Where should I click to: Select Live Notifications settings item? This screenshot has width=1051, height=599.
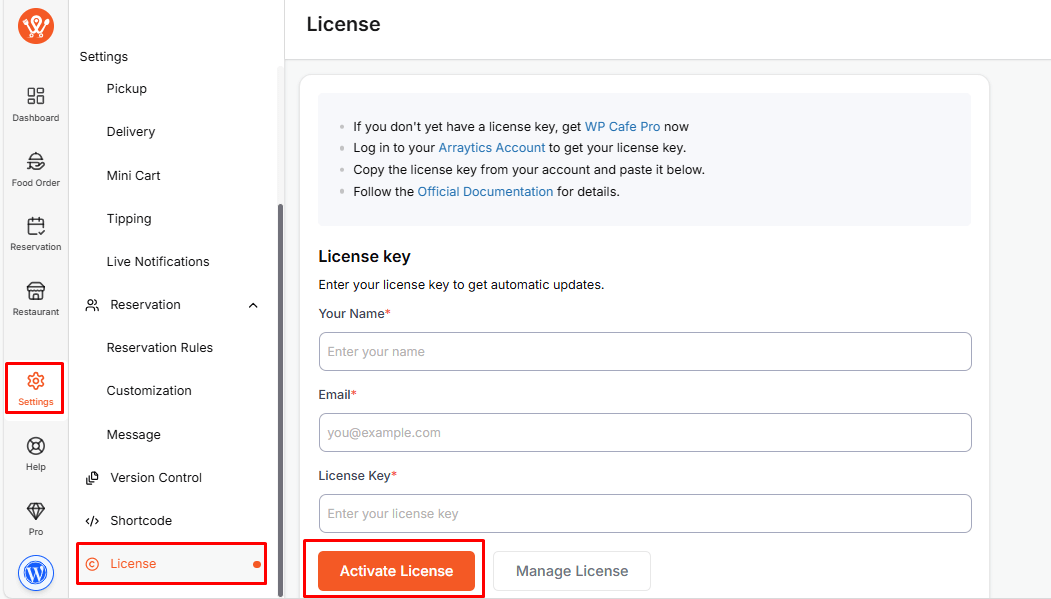tap(158, 262)
